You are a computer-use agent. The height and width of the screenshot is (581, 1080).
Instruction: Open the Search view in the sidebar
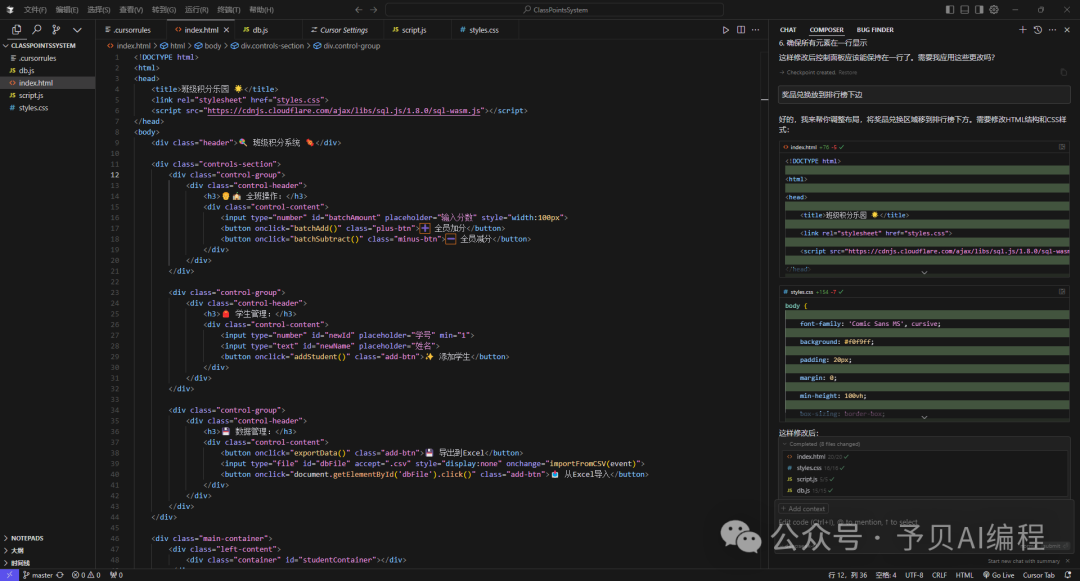tap(36, 30)
